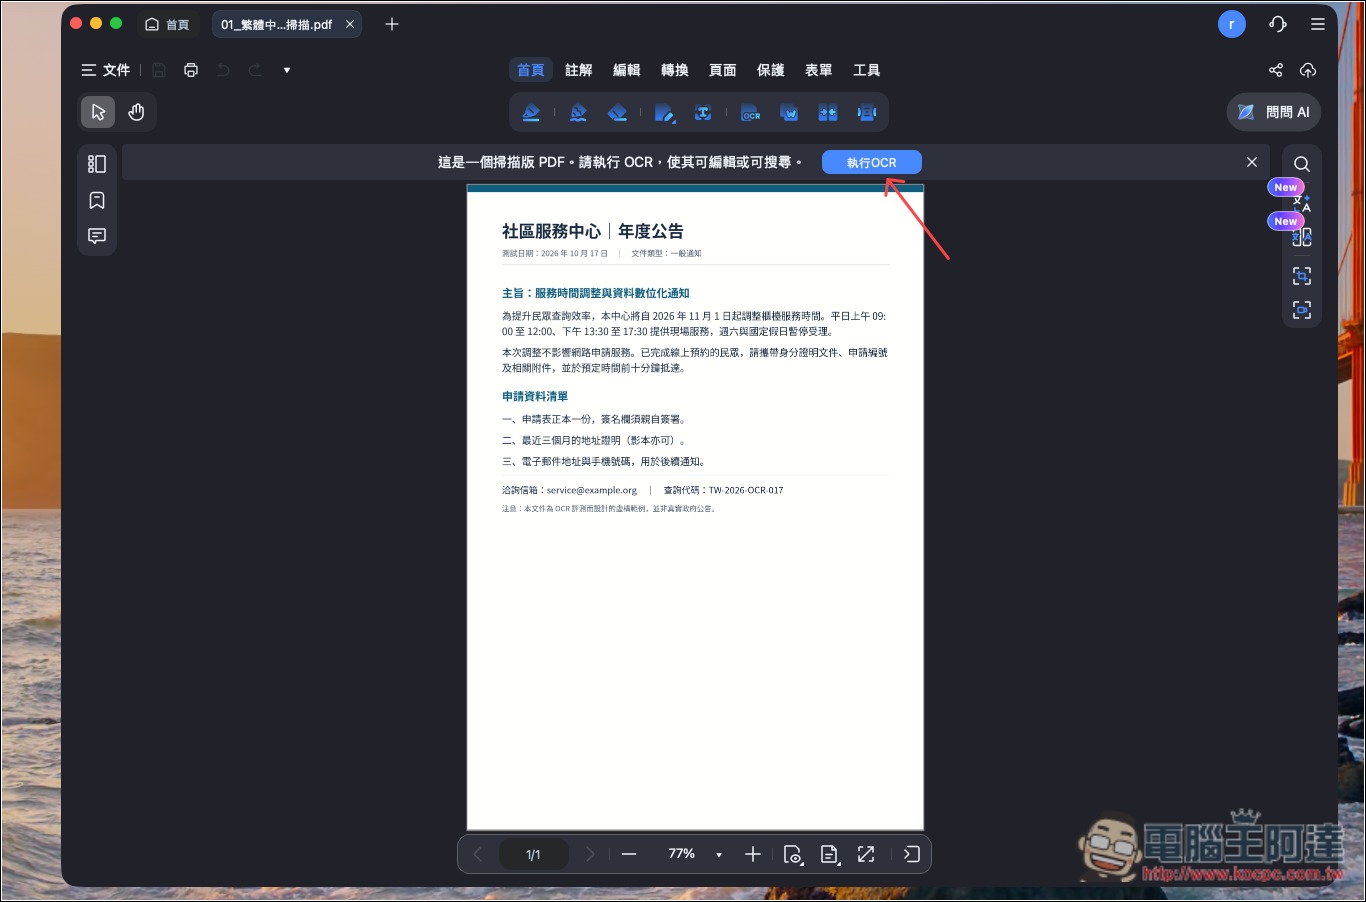Click the undo arrow icon
Viewport: 1366px width, 902px height.
coord(223,70)
